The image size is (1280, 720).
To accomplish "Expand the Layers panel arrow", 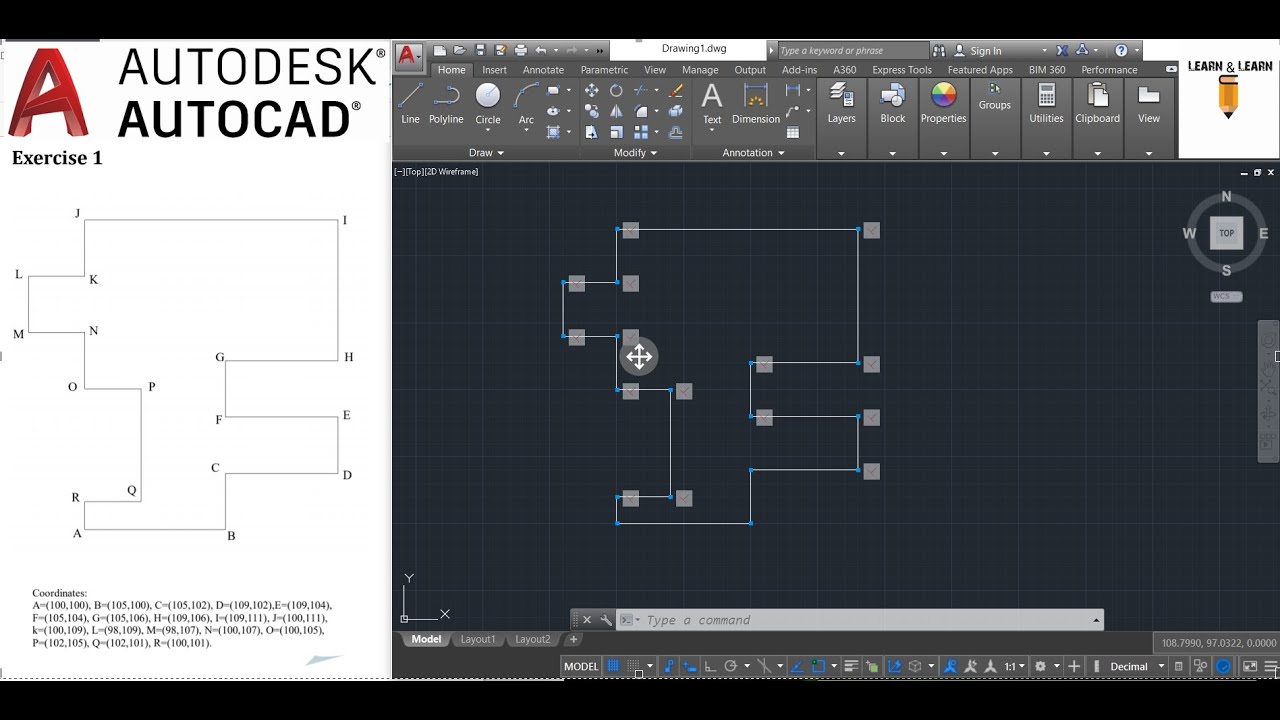I will pyautogui.click(x=841, y=153).
